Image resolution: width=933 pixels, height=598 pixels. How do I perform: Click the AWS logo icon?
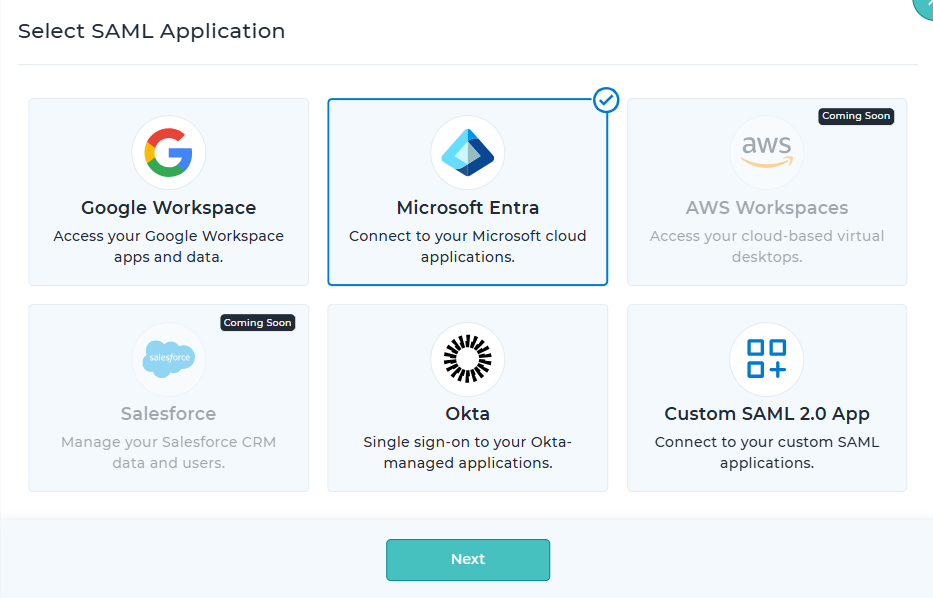[x=766, y=153]
